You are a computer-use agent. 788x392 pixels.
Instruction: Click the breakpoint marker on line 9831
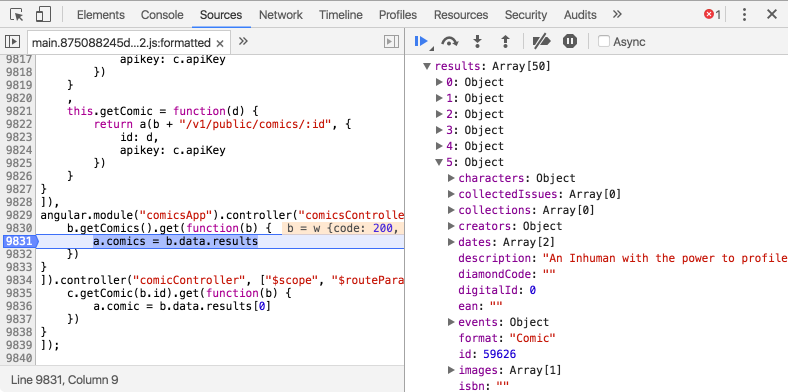20,242
